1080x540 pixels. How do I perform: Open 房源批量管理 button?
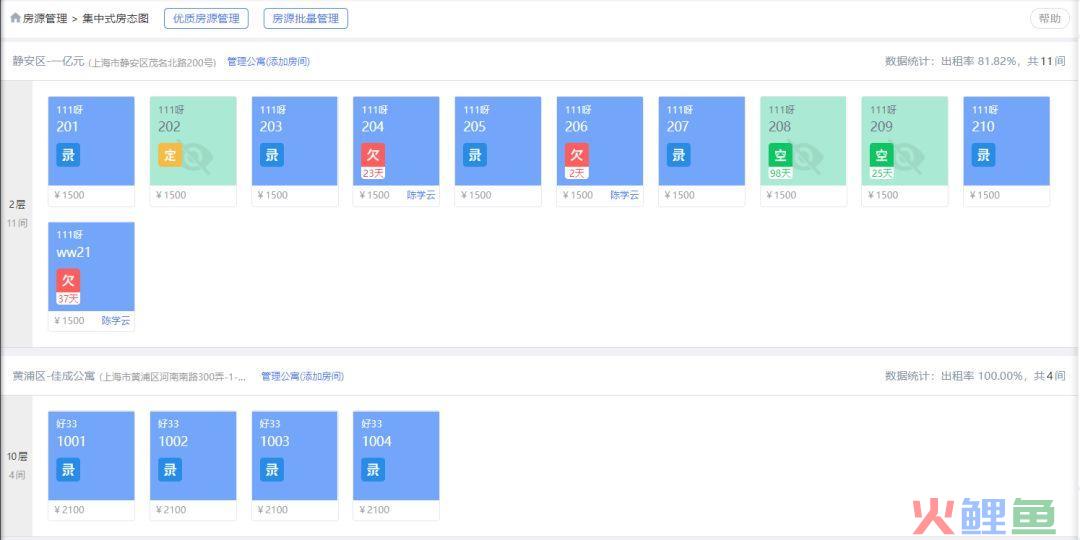306,19
